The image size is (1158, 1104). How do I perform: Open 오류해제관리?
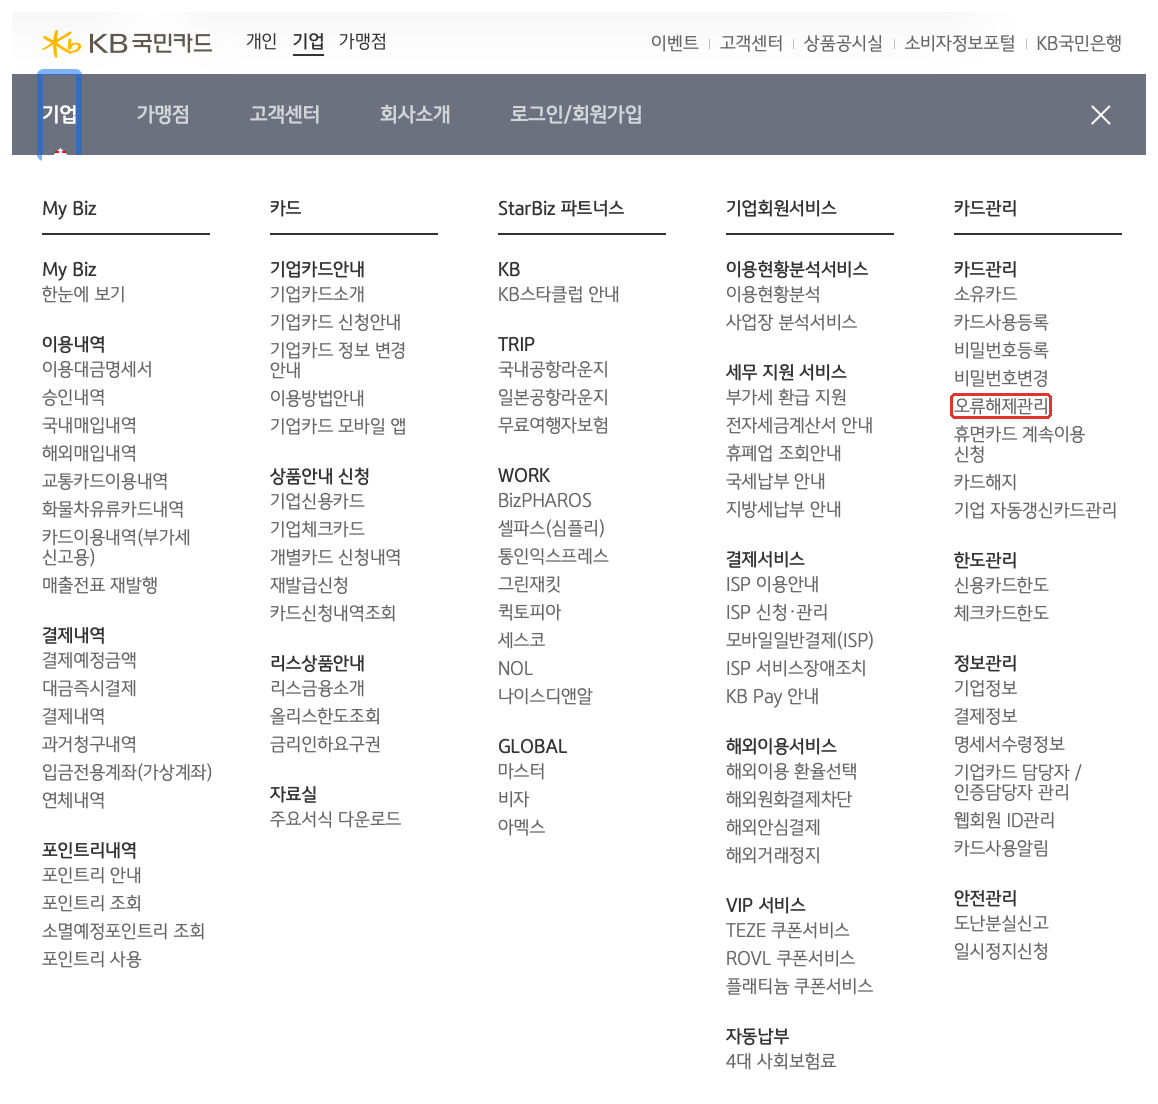tap(1001, 406)
